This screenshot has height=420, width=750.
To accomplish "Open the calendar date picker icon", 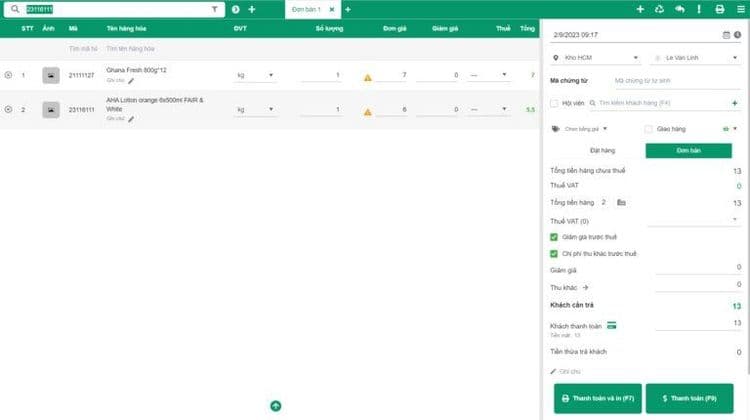I will [726, 35].
